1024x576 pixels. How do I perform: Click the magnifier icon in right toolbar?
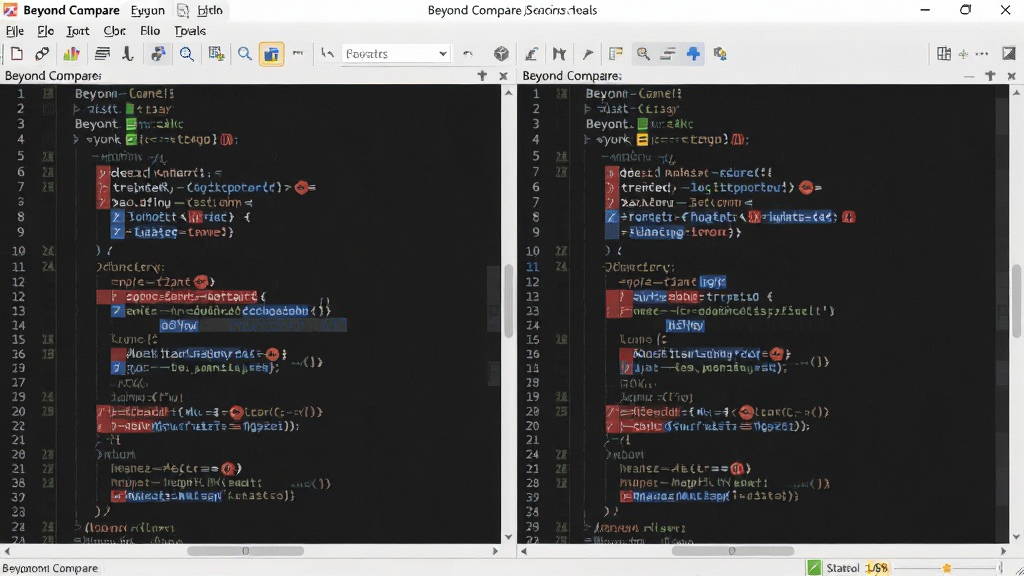[643, 54]
